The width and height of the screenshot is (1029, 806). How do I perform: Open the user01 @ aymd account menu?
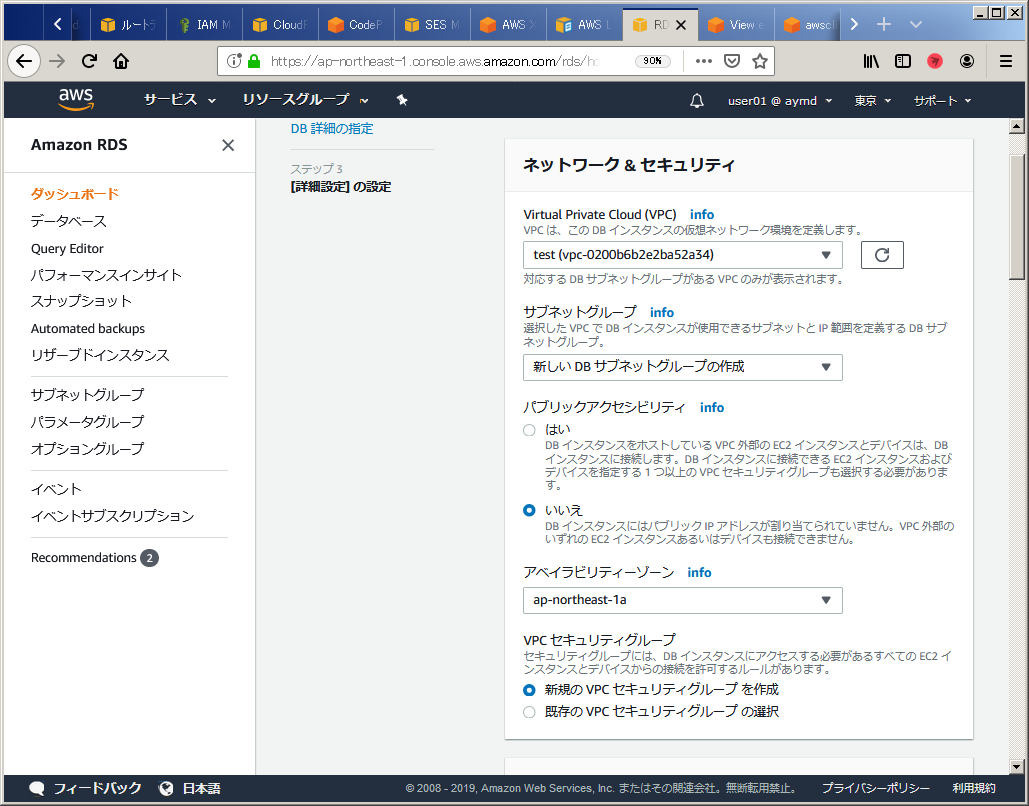(x=780, y=100)
